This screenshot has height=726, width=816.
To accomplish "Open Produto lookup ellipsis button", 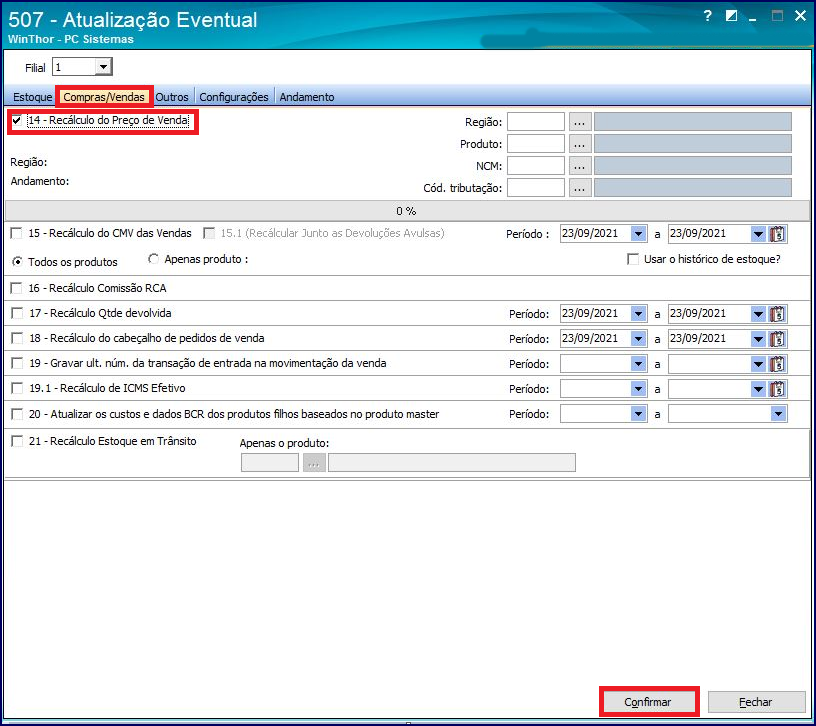I will [580, 144].
